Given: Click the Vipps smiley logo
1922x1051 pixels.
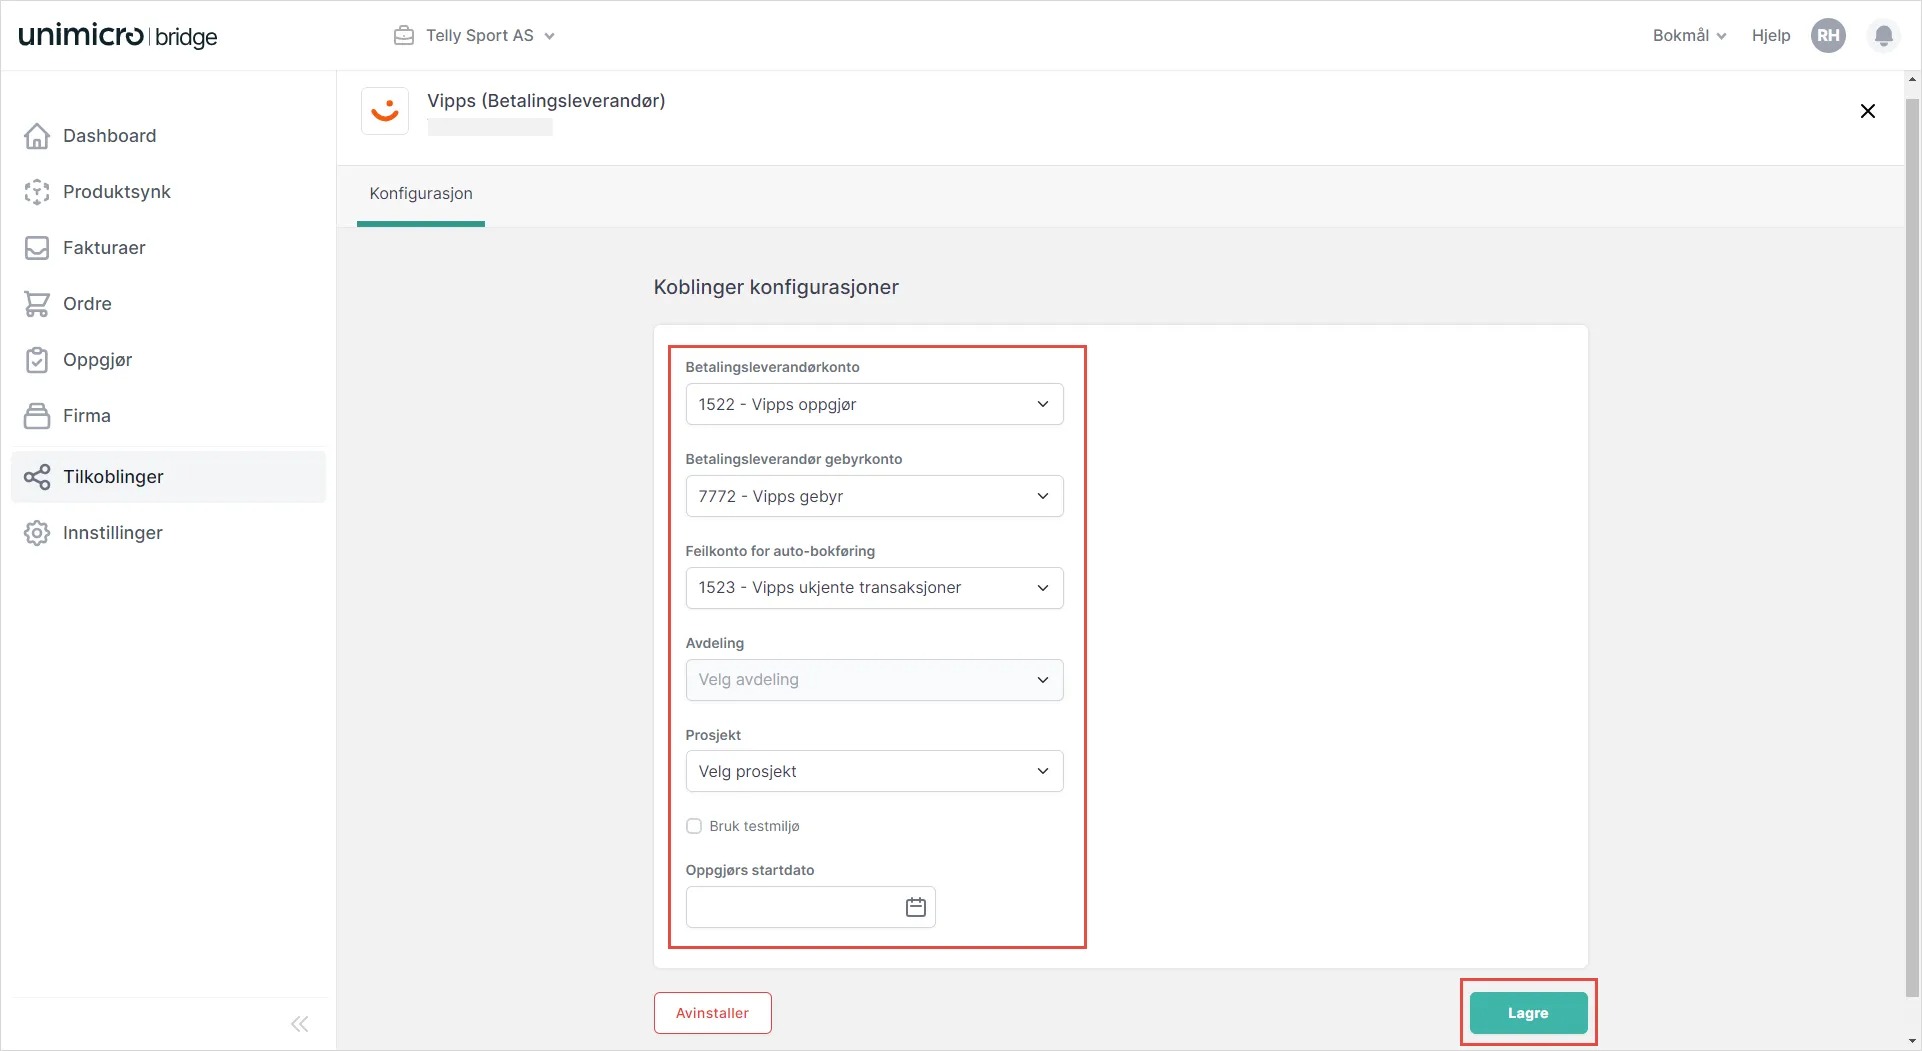Looking at the screenshot, I should click(385, 110).
